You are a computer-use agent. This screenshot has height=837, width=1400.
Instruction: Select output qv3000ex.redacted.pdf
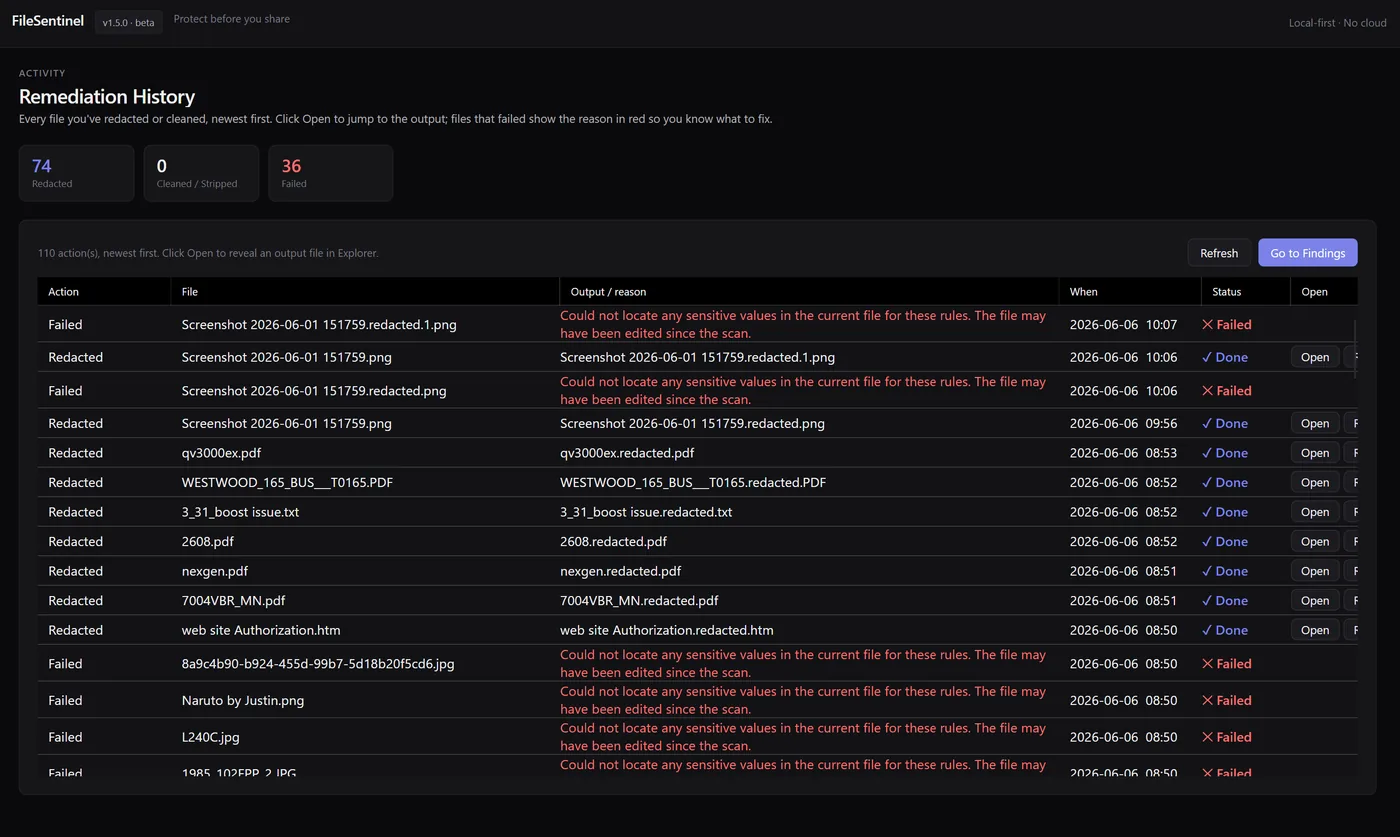[x=627, y=453]
